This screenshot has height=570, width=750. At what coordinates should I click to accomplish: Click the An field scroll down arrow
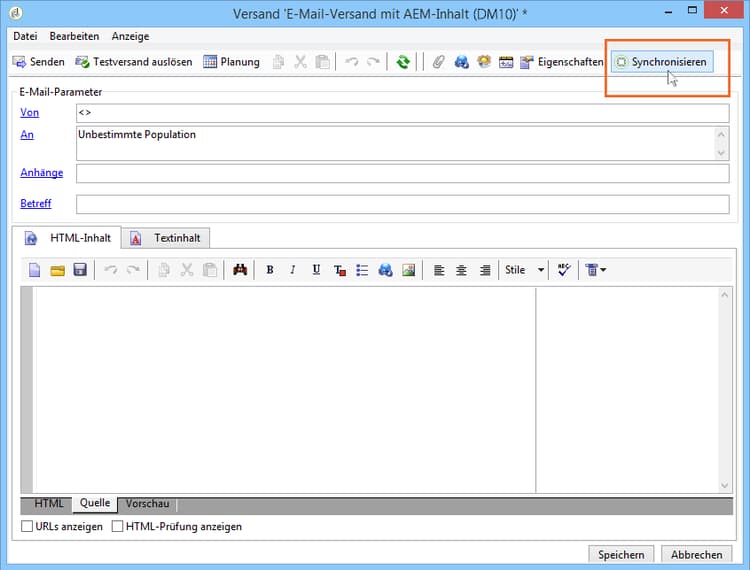[x=721, y=153]
